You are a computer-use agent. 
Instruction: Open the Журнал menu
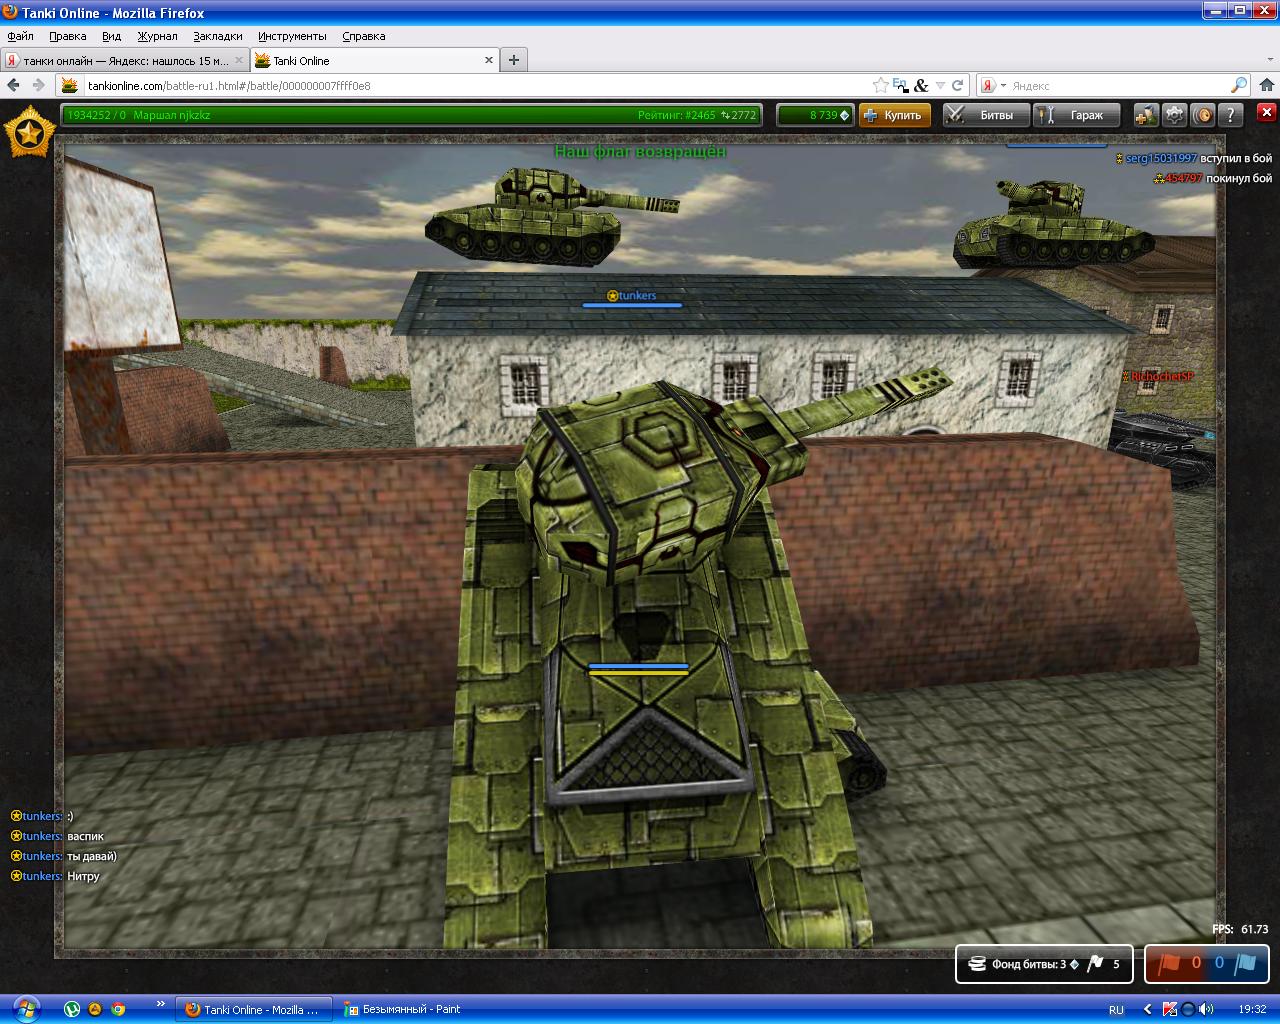157,36
